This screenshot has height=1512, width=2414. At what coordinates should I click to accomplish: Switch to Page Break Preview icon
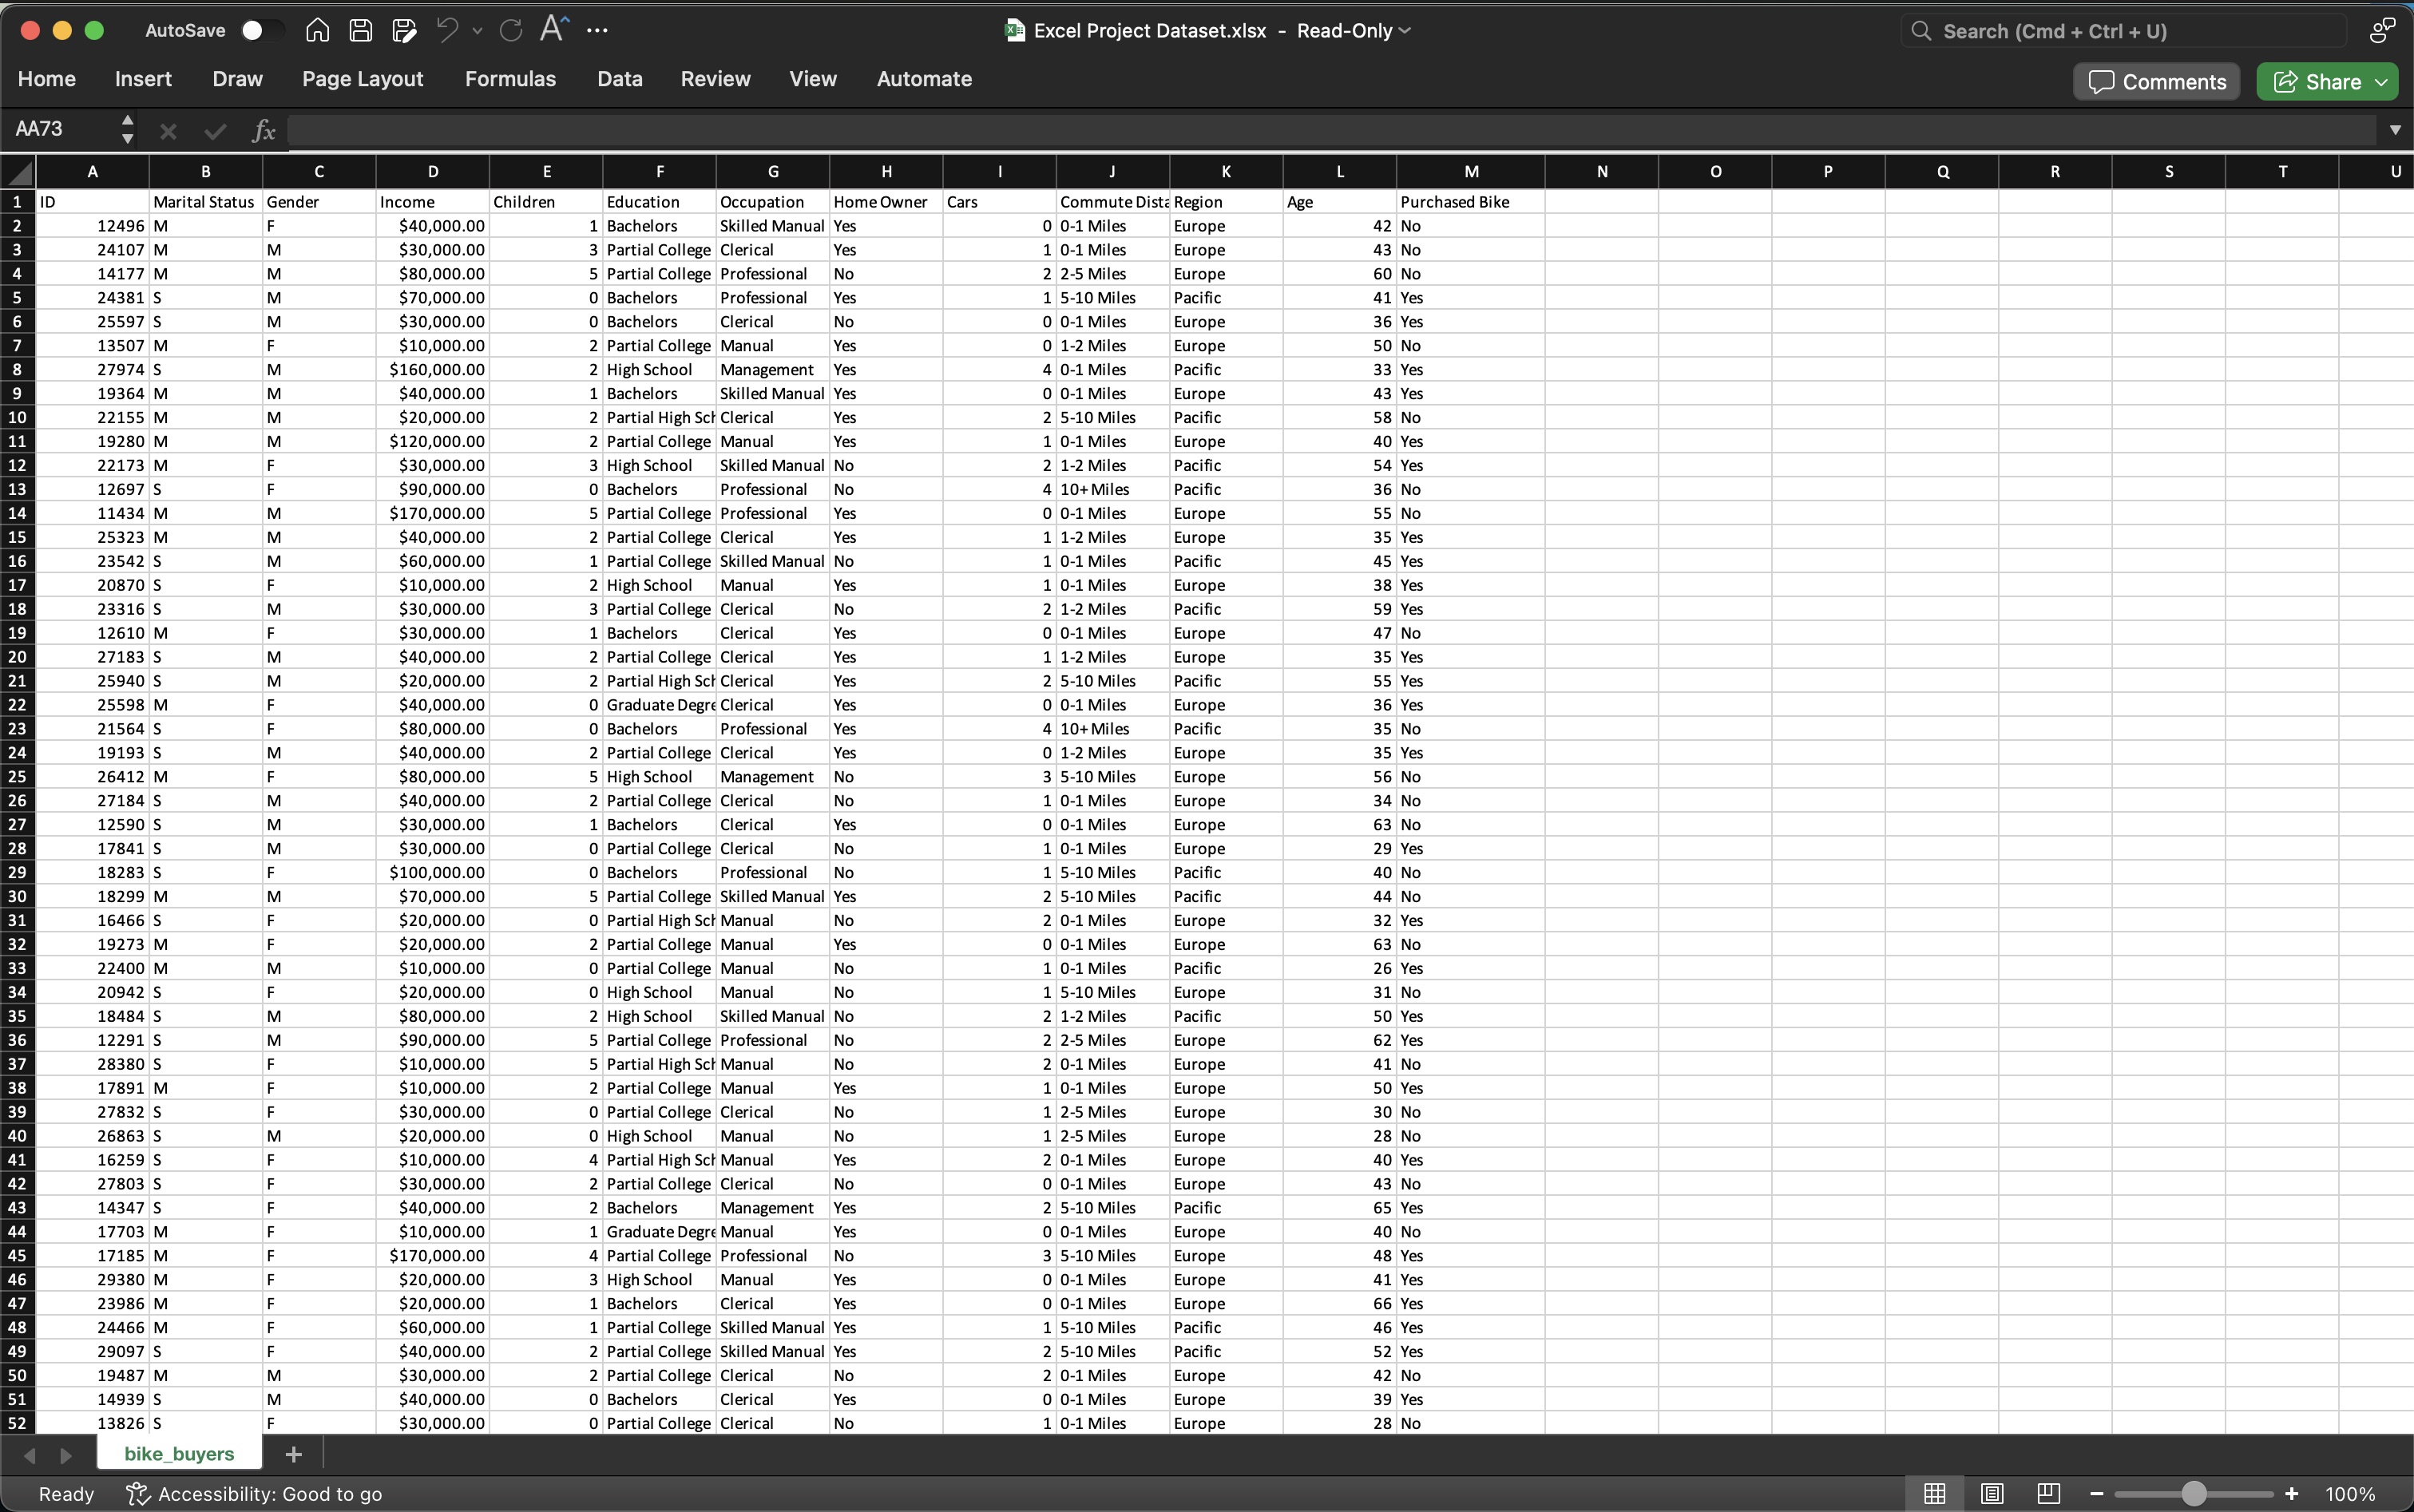click(x=2048, y=1493)
